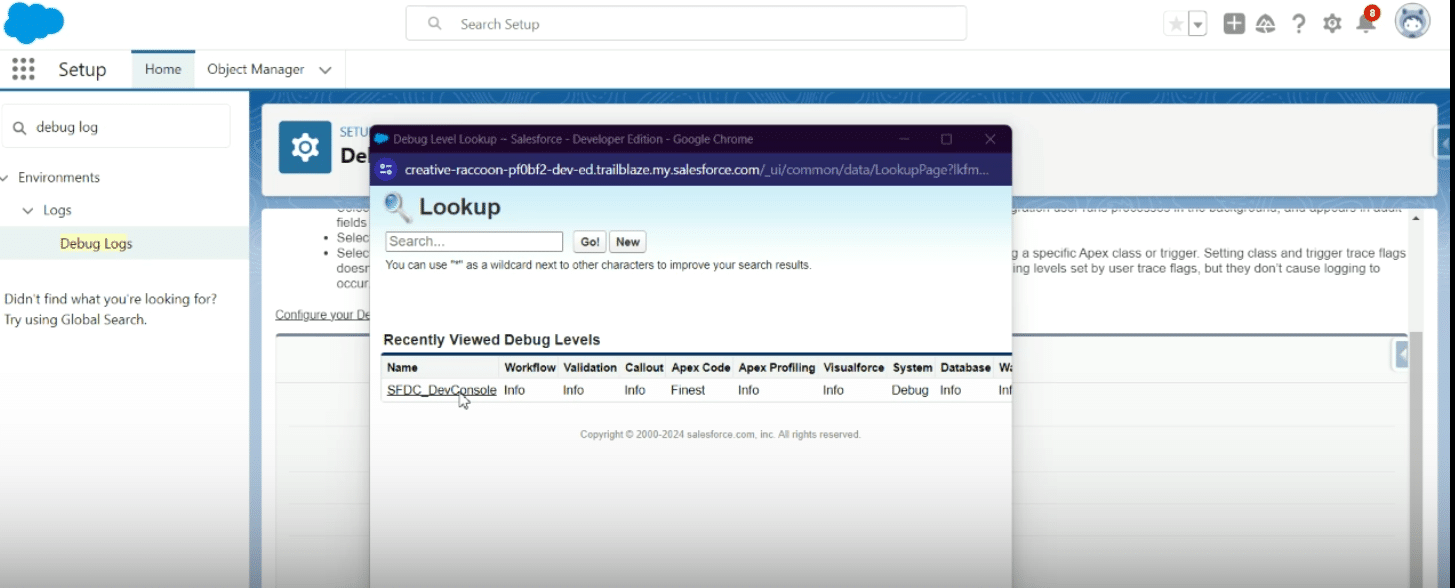
Task: Click the favorites star icon
Action: pyautogui.click(x=1175, y=24)
